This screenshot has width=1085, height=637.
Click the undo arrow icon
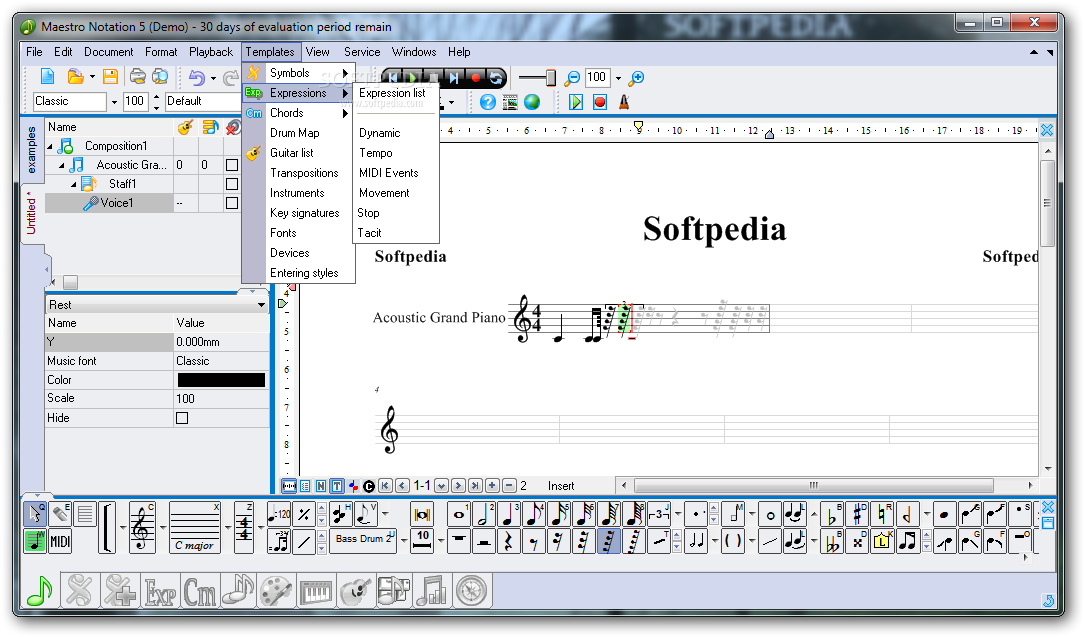click(x=197, y=77)
